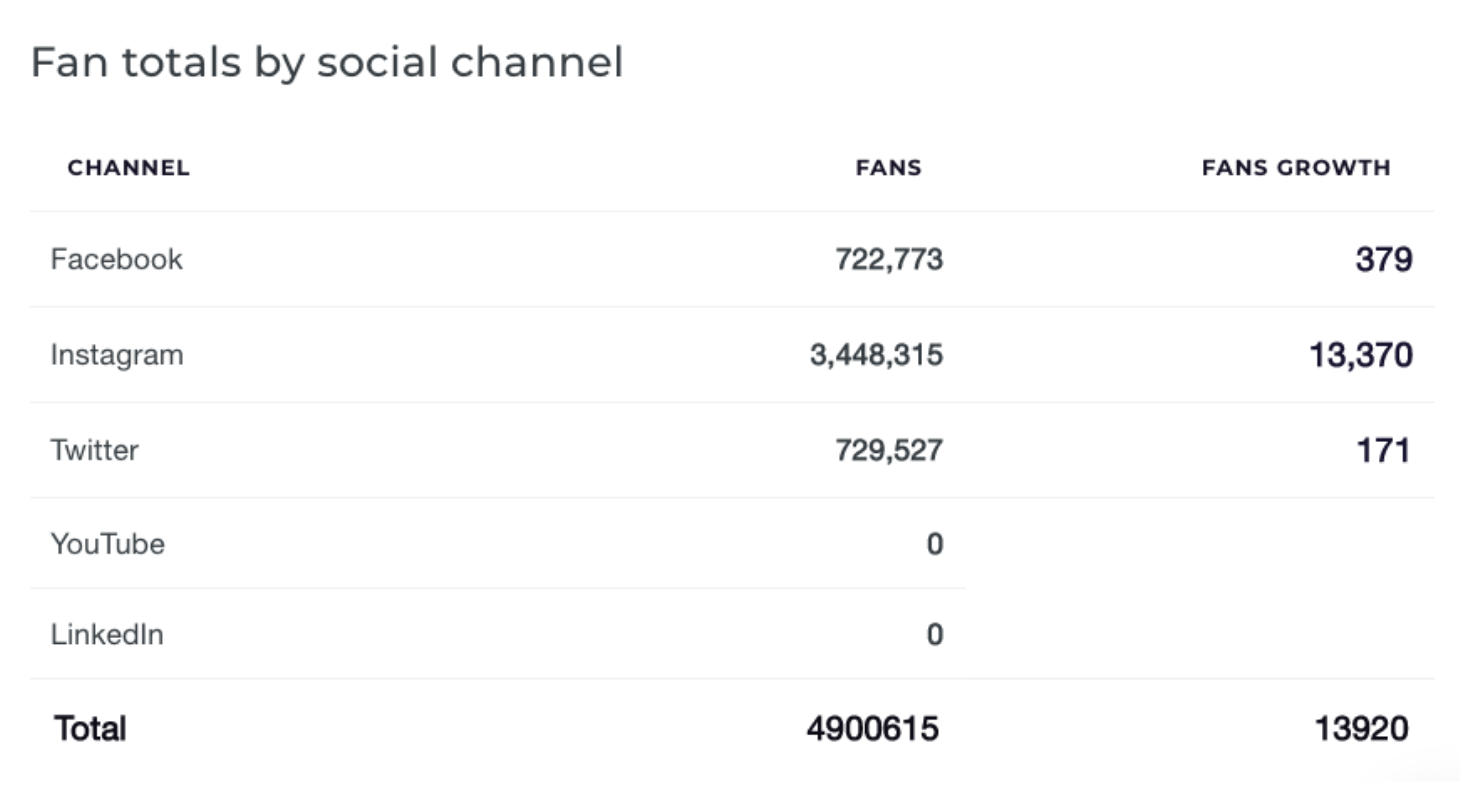This screenshot has height=800, width=1460.
Task: Click YouTube fans value of zero
Action: pyautogui.click(x=934, y=544)
